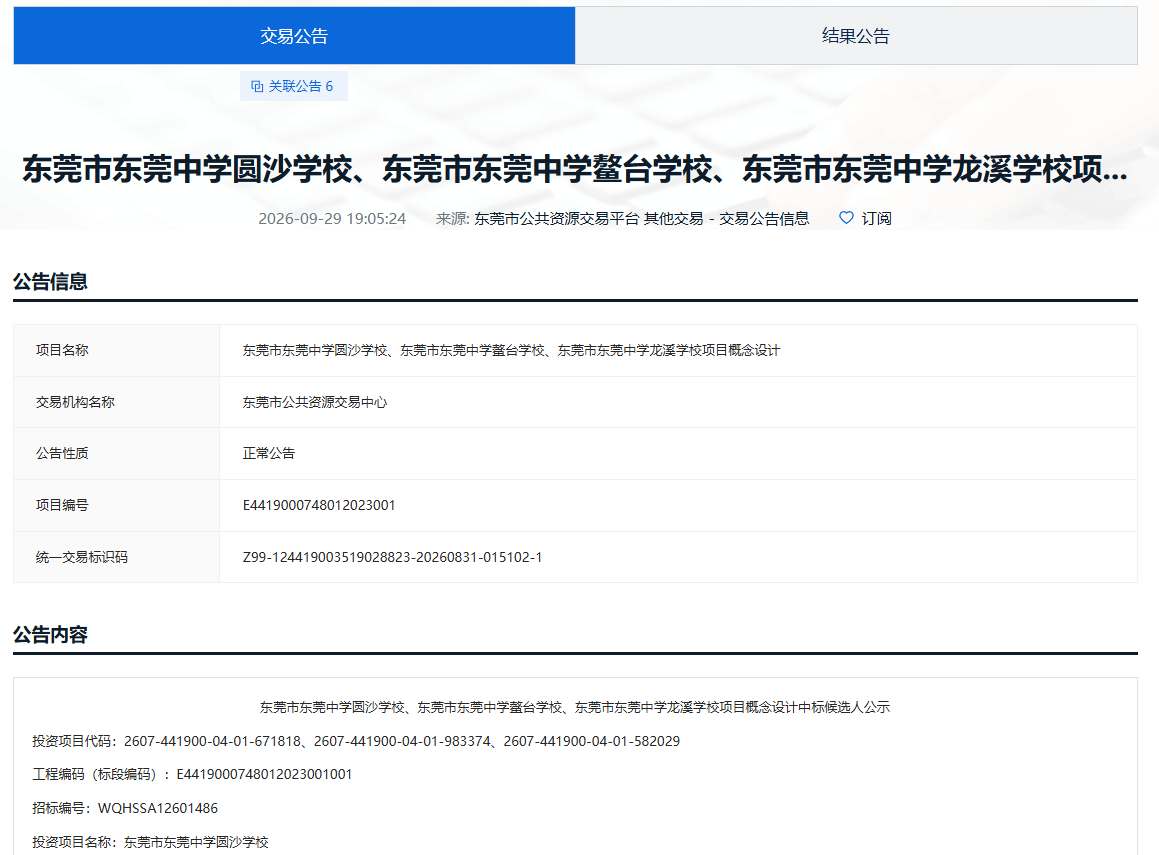This screenshot has width=1159, height=855.
Task: Click the 公告信息 section heading
Action: [50, 282]
